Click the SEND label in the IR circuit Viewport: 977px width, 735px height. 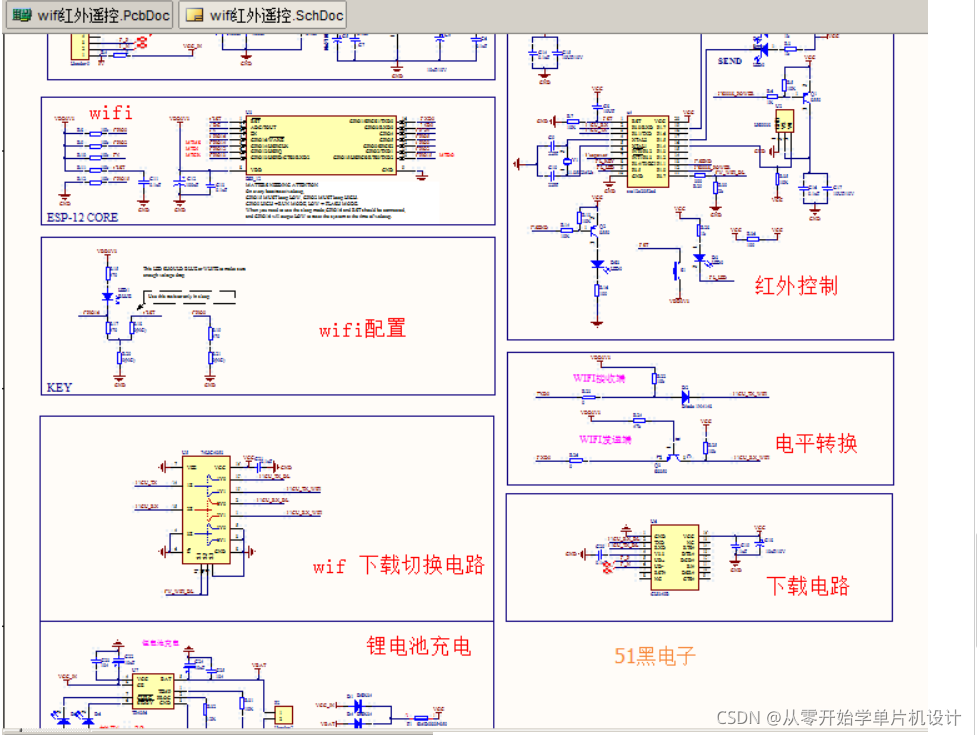pos(729,60)
